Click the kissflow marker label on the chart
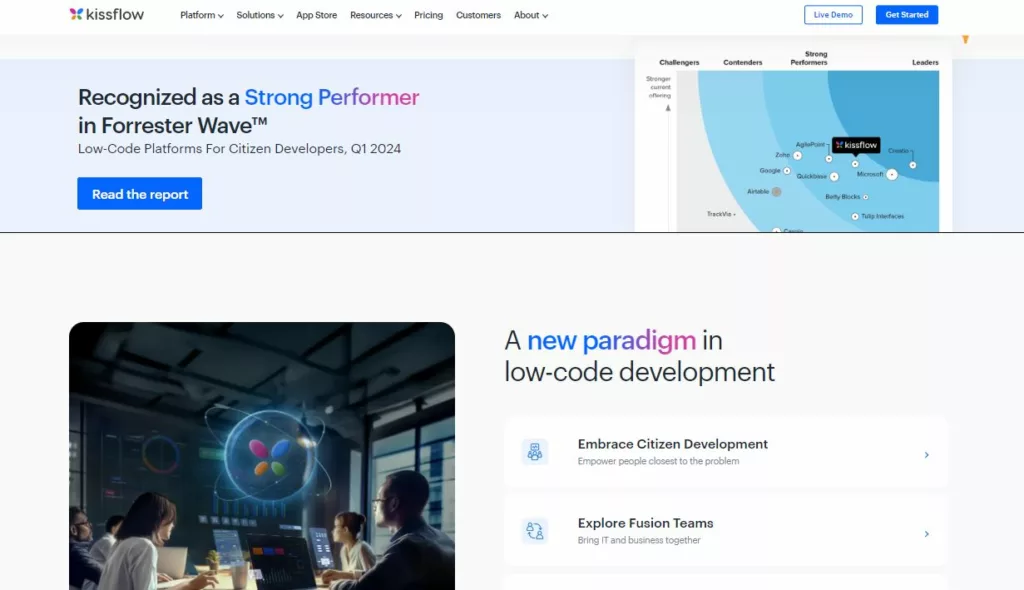 coord(856,145)
